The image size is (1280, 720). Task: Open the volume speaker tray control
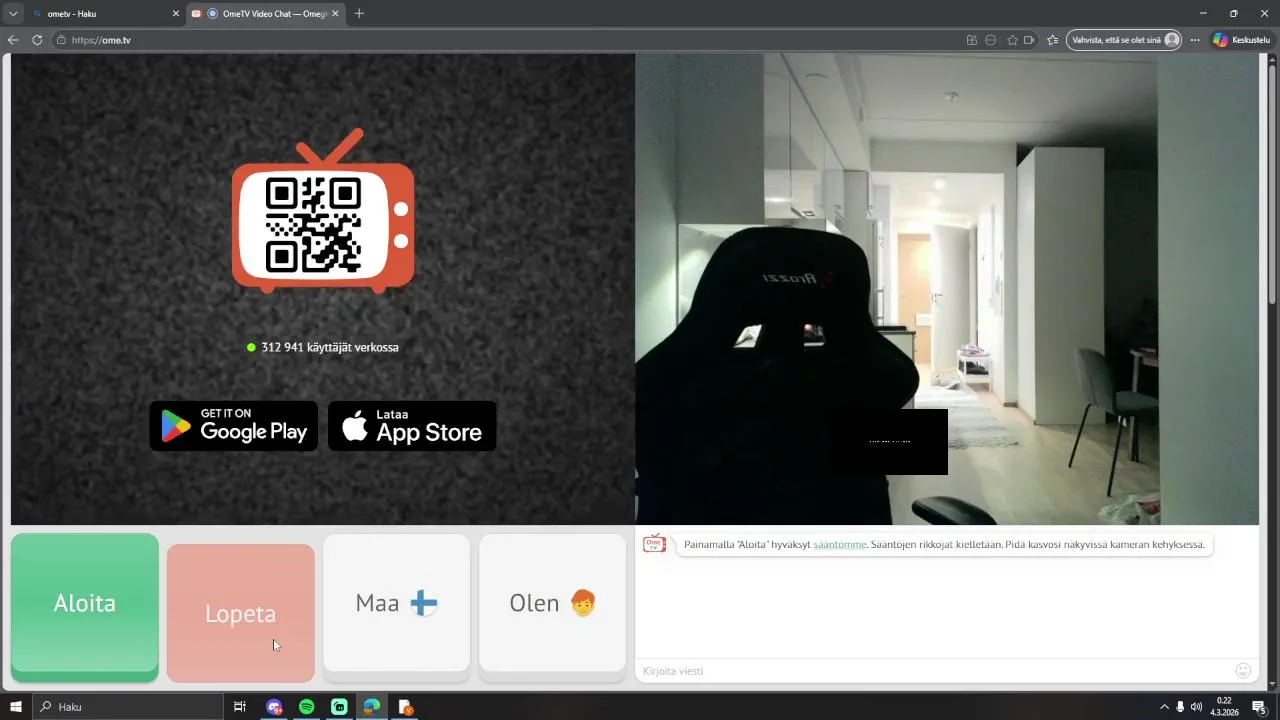[x=1197, y=707]
